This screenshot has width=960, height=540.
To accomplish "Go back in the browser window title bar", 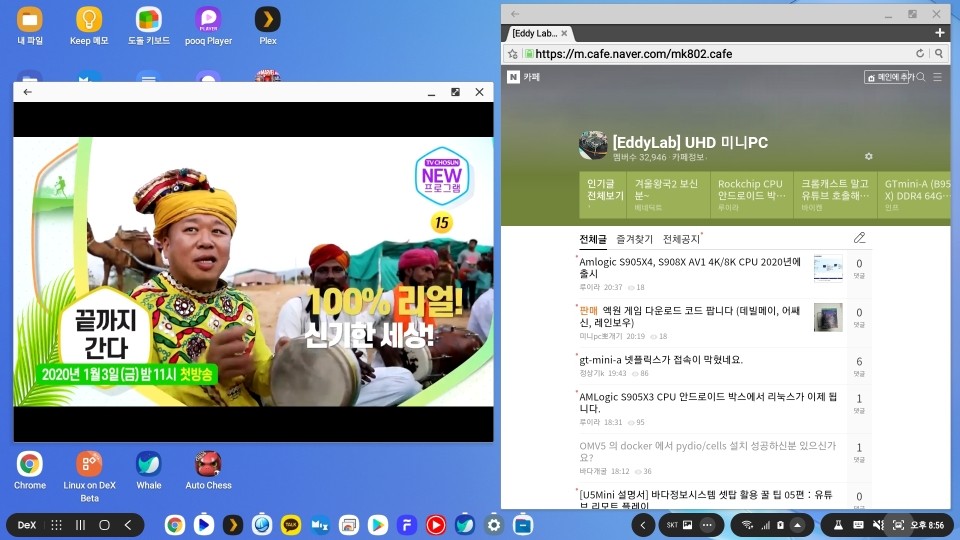I will point(515,13).
